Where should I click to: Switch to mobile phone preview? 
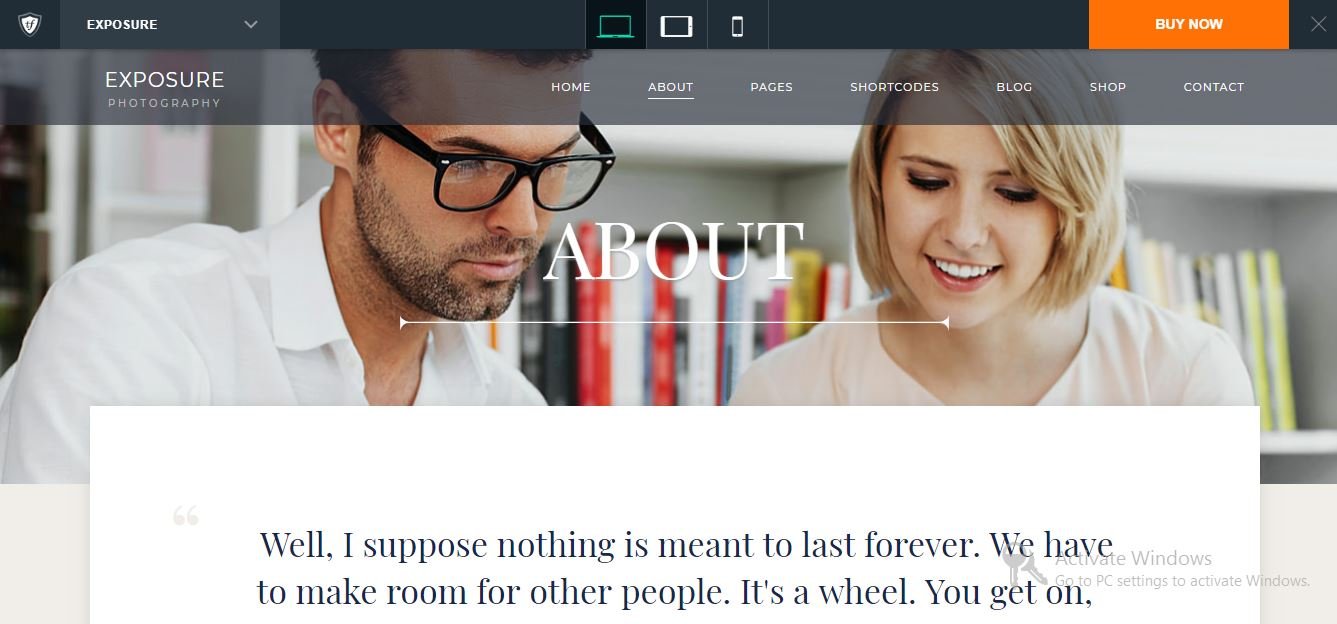point(738,25)
